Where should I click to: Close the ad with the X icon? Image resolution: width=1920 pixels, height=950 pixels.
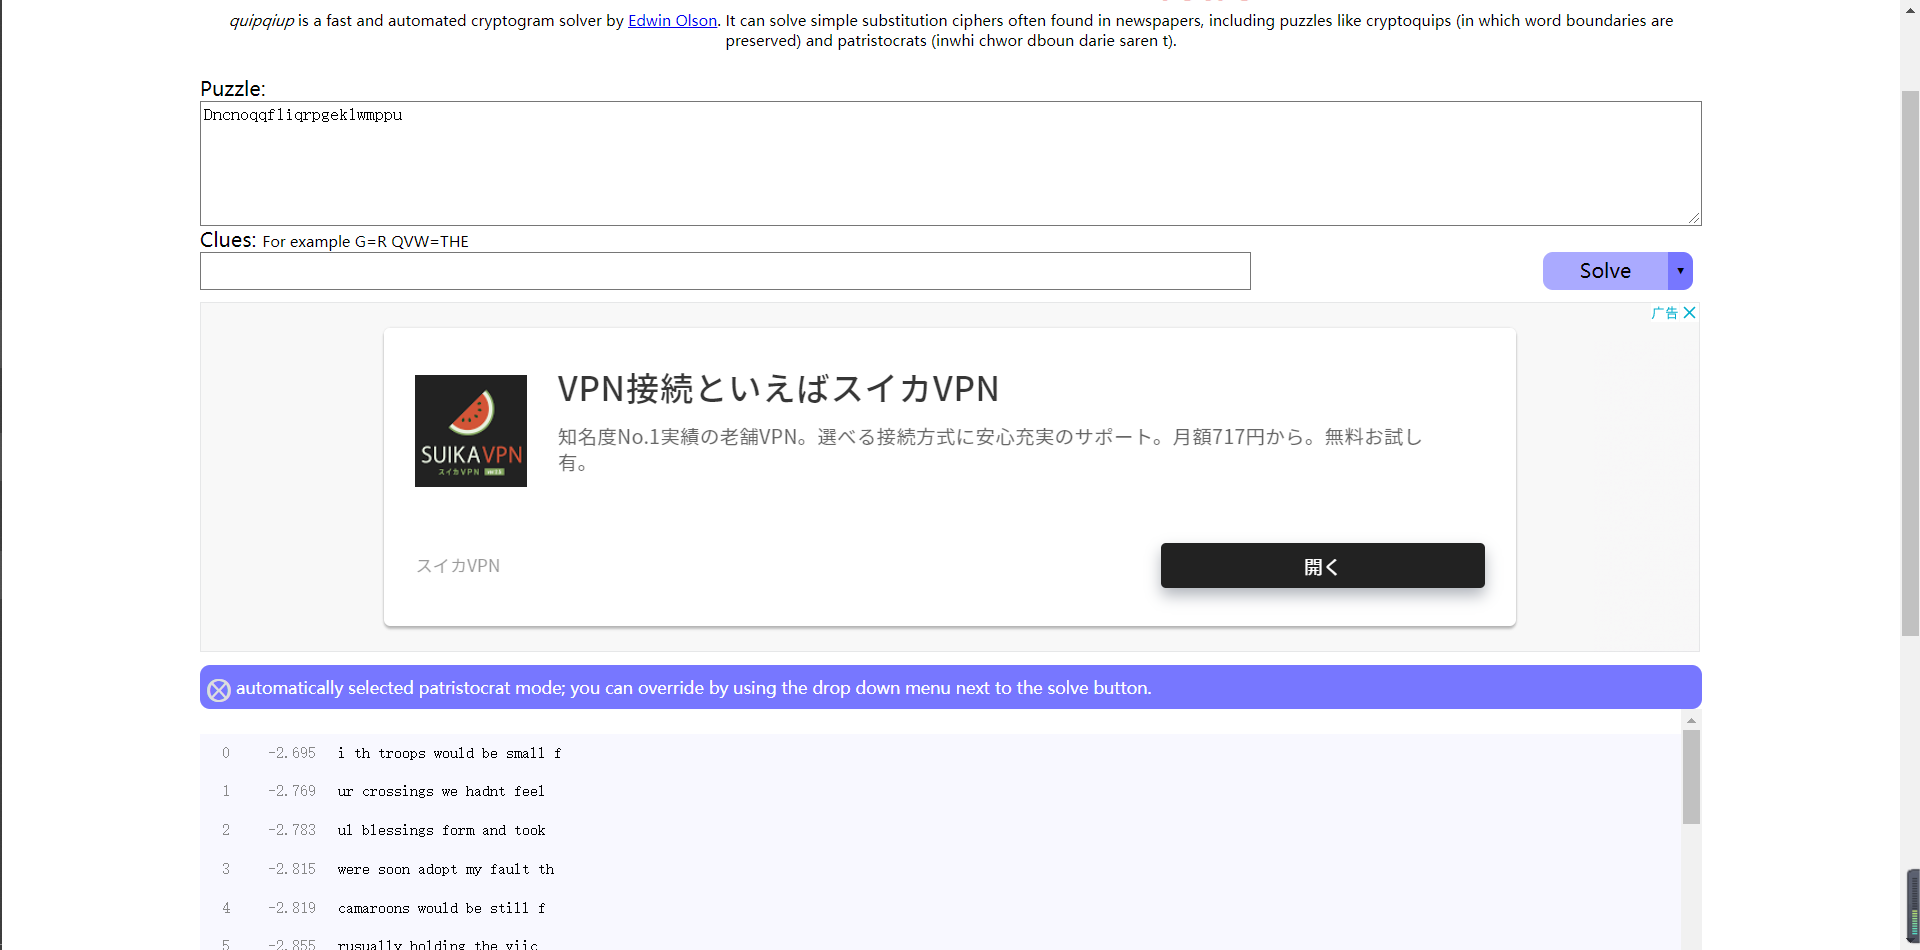click(1689, 313)
